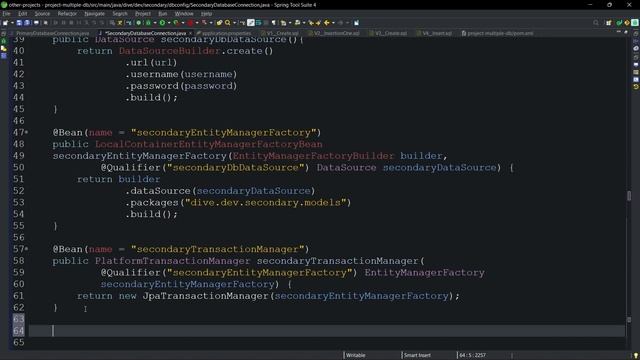
Task: Click the top icon in right side trim
Action: coord(636,33)
